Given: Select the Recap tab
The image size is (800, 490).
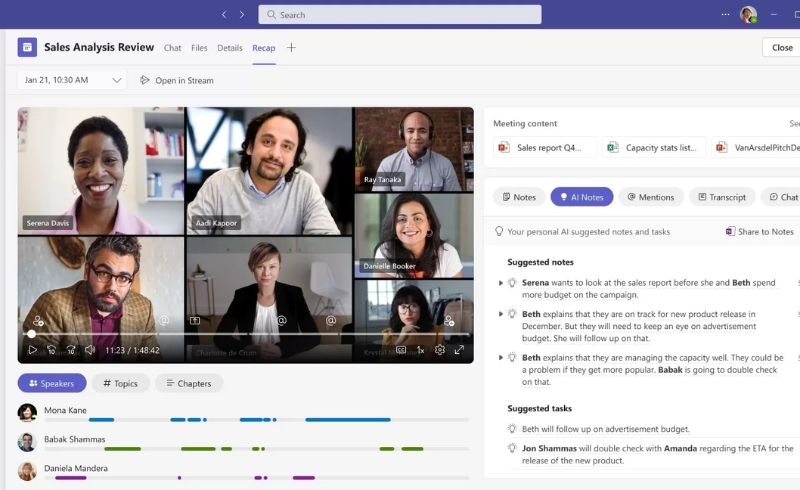Looking at the screenshot, I should (x=264, y=48).
